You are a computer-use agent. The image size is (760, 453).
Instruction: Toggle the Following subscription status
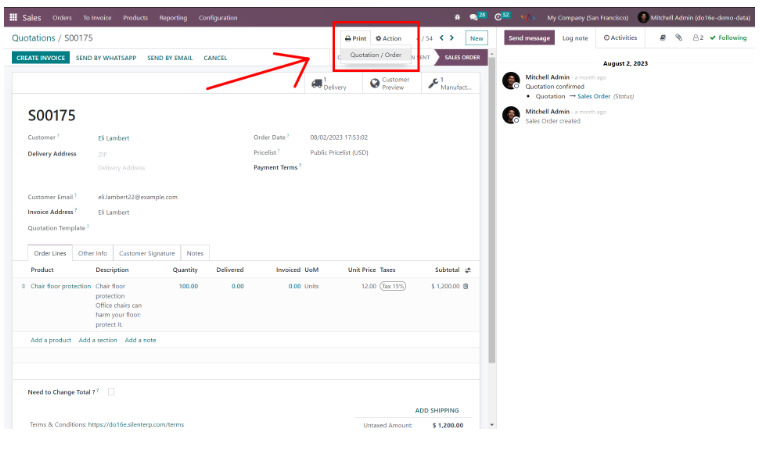point(728,38)
